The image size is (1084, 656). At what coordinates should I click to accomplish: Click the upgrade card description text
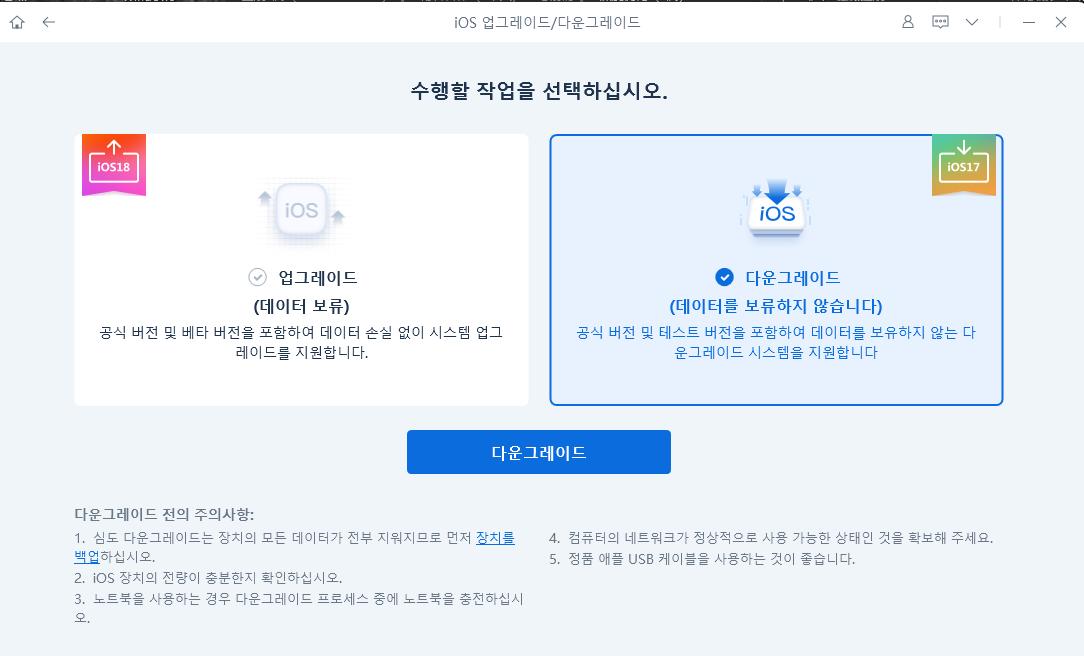(301, 342)
